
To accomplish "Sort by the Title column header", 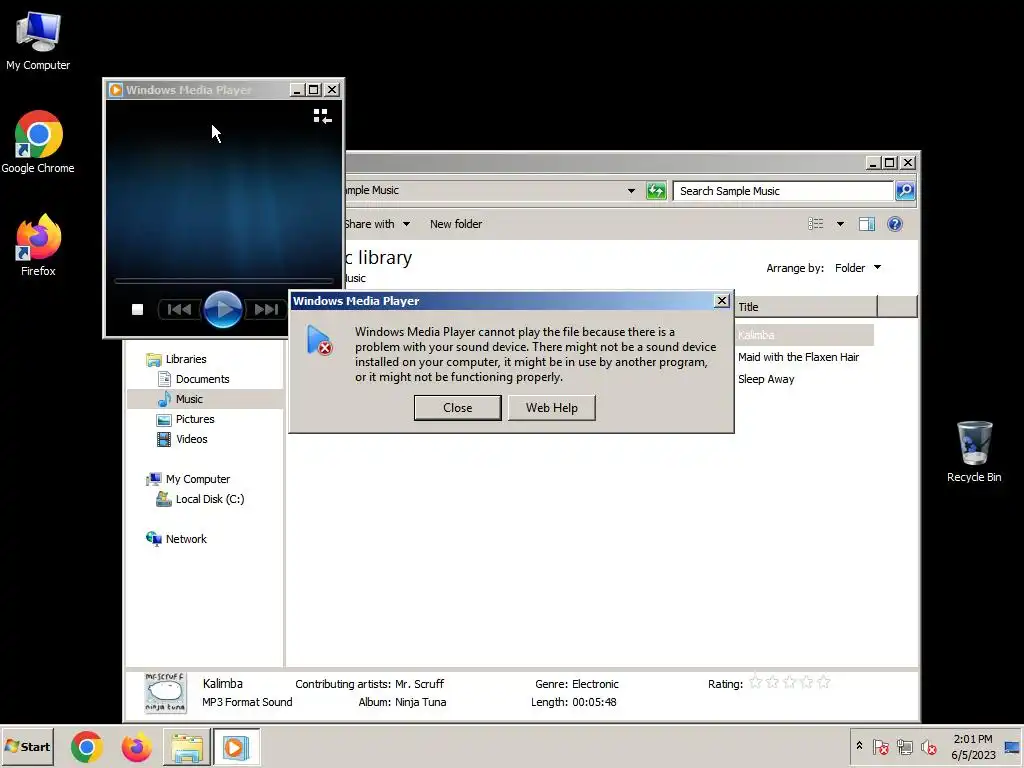I will click(806, 306).
